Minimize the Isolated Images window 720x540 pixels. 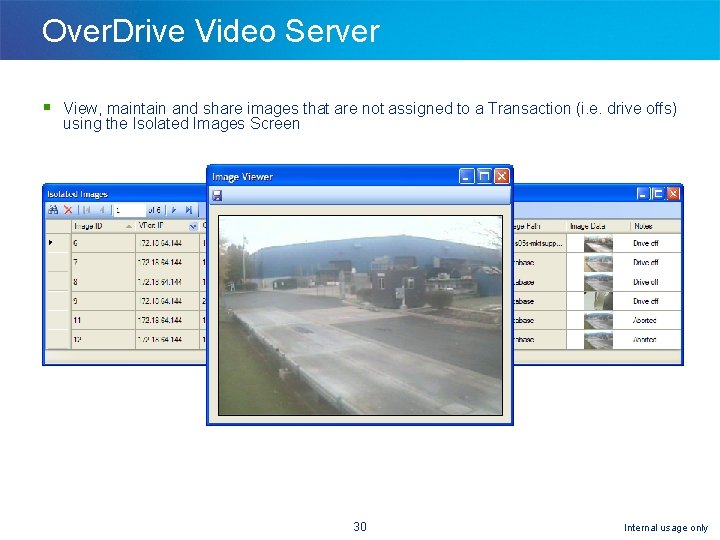click(643, 194)
